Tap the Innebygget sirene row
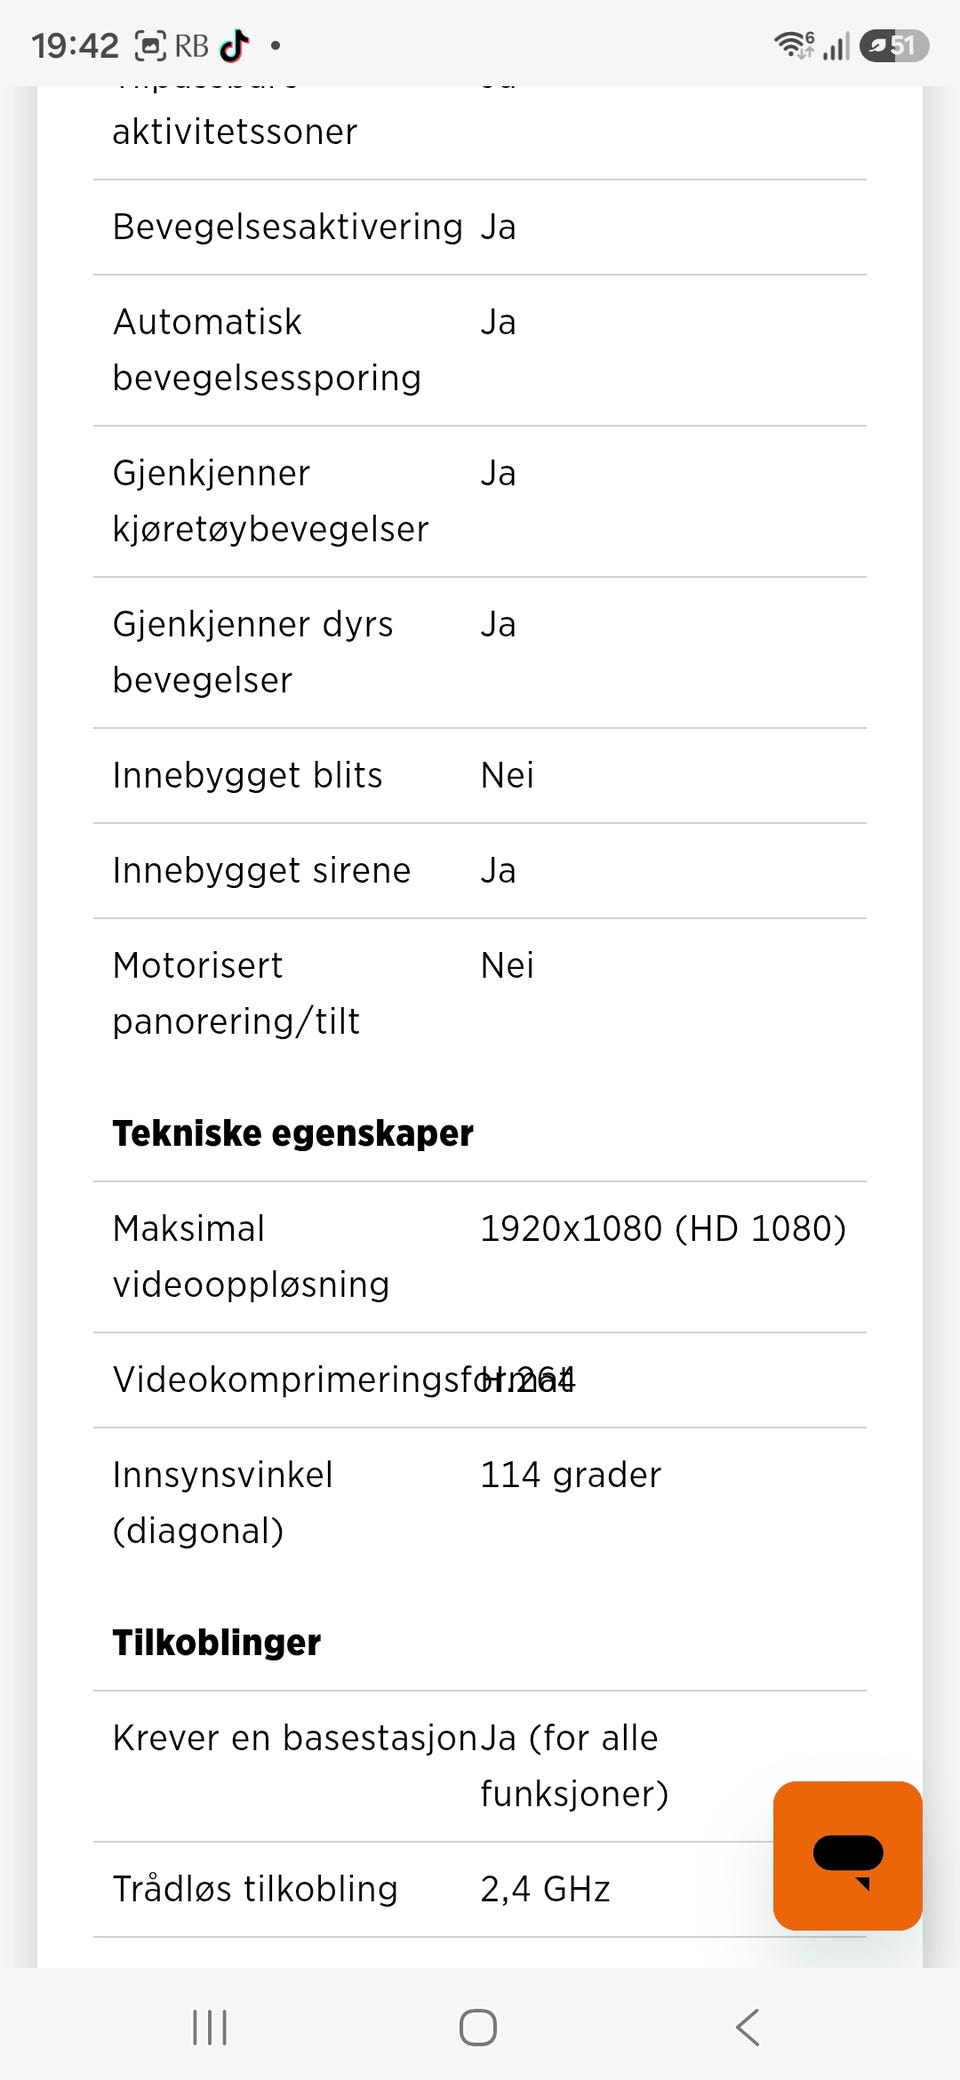The image size is (960, 2080). click(x=480, y=870)
